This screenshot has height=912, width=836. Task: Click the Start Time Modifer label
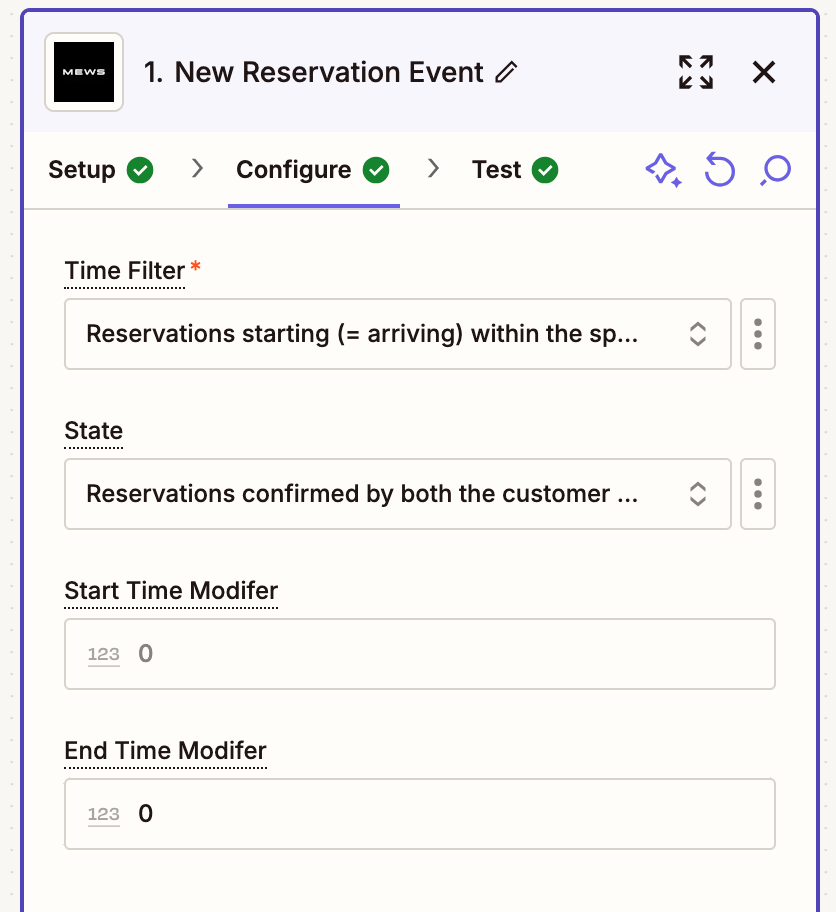(x=171, y=590)
